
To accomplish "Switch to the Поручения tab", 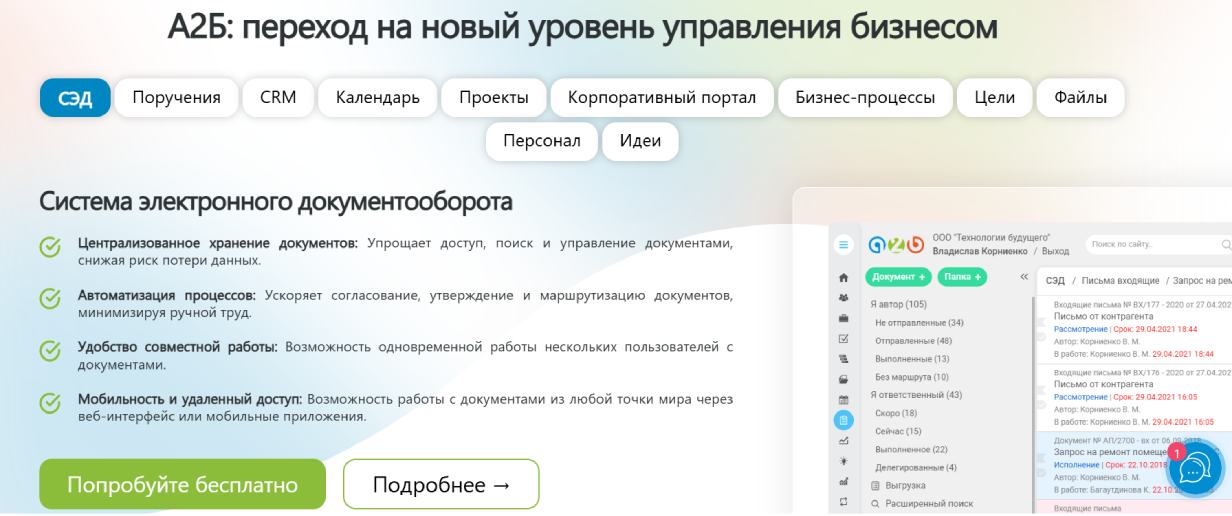I will (x=176, y=98).
